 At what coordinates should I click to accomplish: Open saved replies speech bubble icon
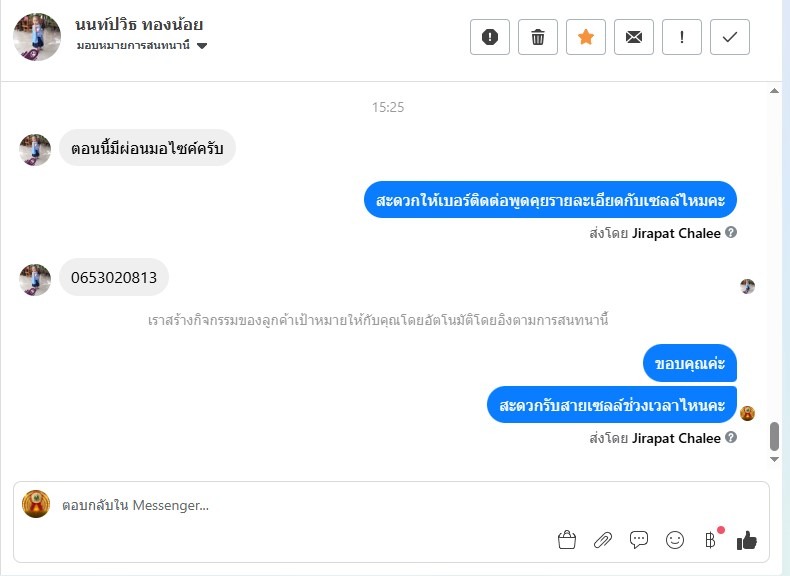tap(639, 540)
